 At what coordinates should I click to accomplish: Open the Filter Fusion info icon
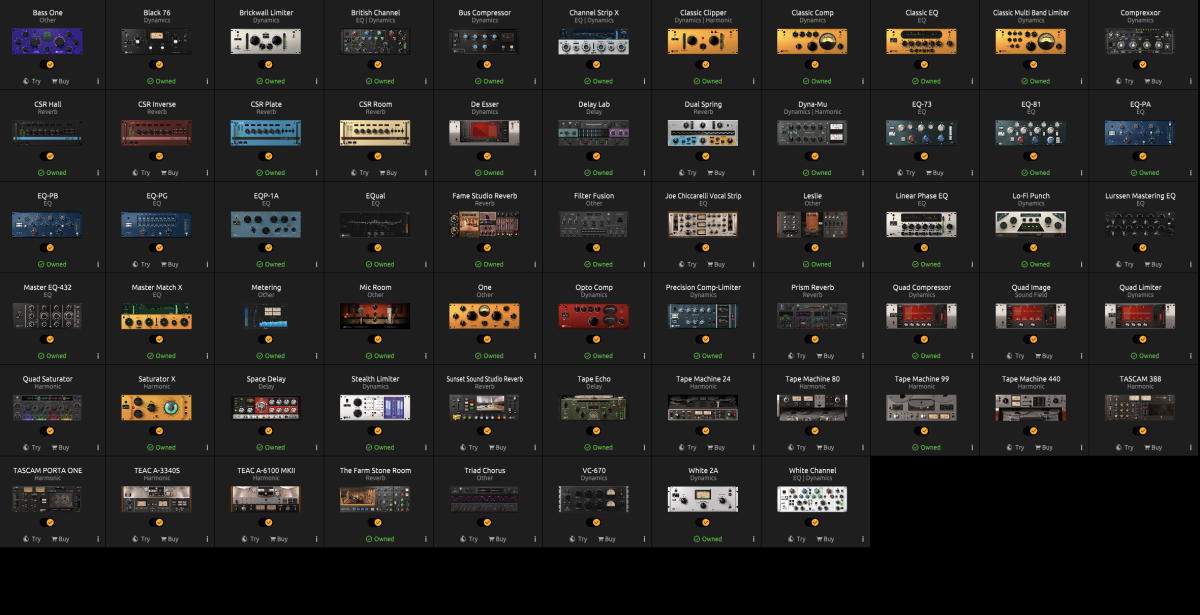tap(645, 264)
